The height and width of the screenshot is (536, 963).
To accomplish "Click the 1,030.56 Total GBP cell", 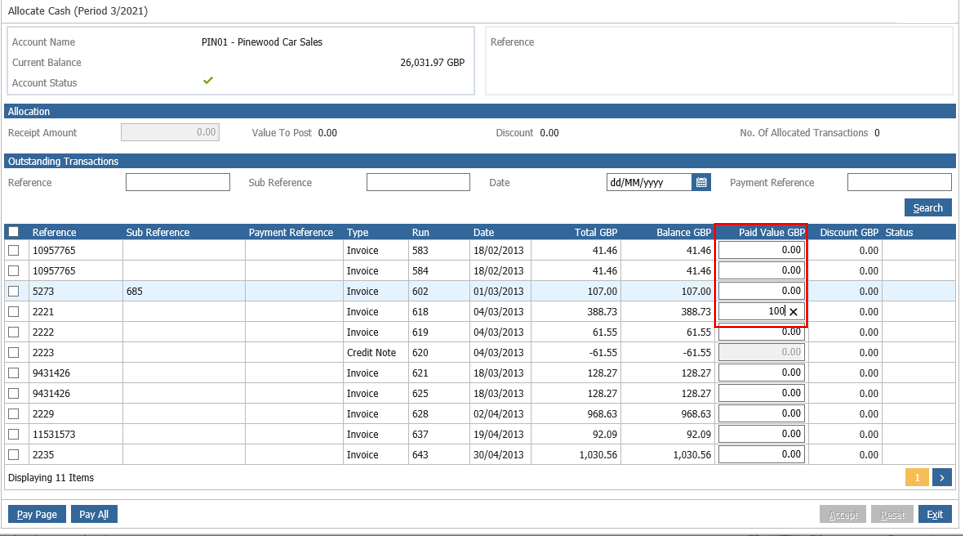I will [575, 455].
